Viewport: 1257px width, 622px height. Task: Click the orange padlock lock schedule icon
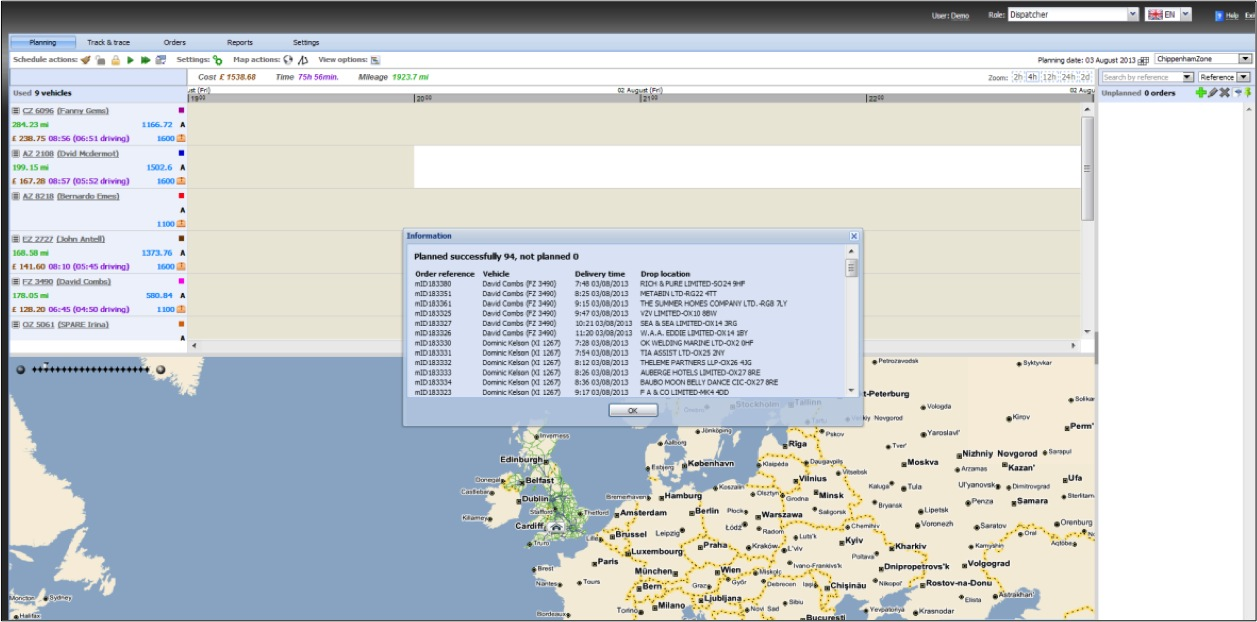116,60
